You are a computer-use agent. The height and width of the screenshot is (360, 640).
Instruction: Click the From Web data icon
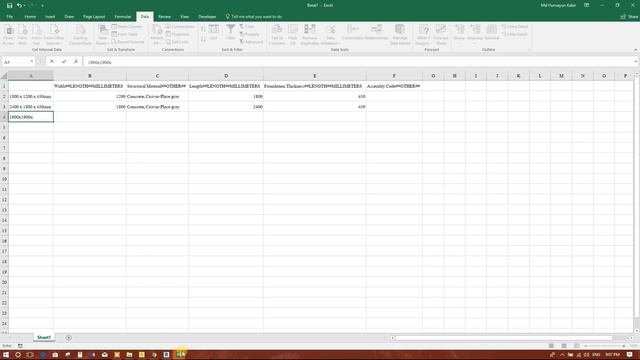[x=22, y=35]
